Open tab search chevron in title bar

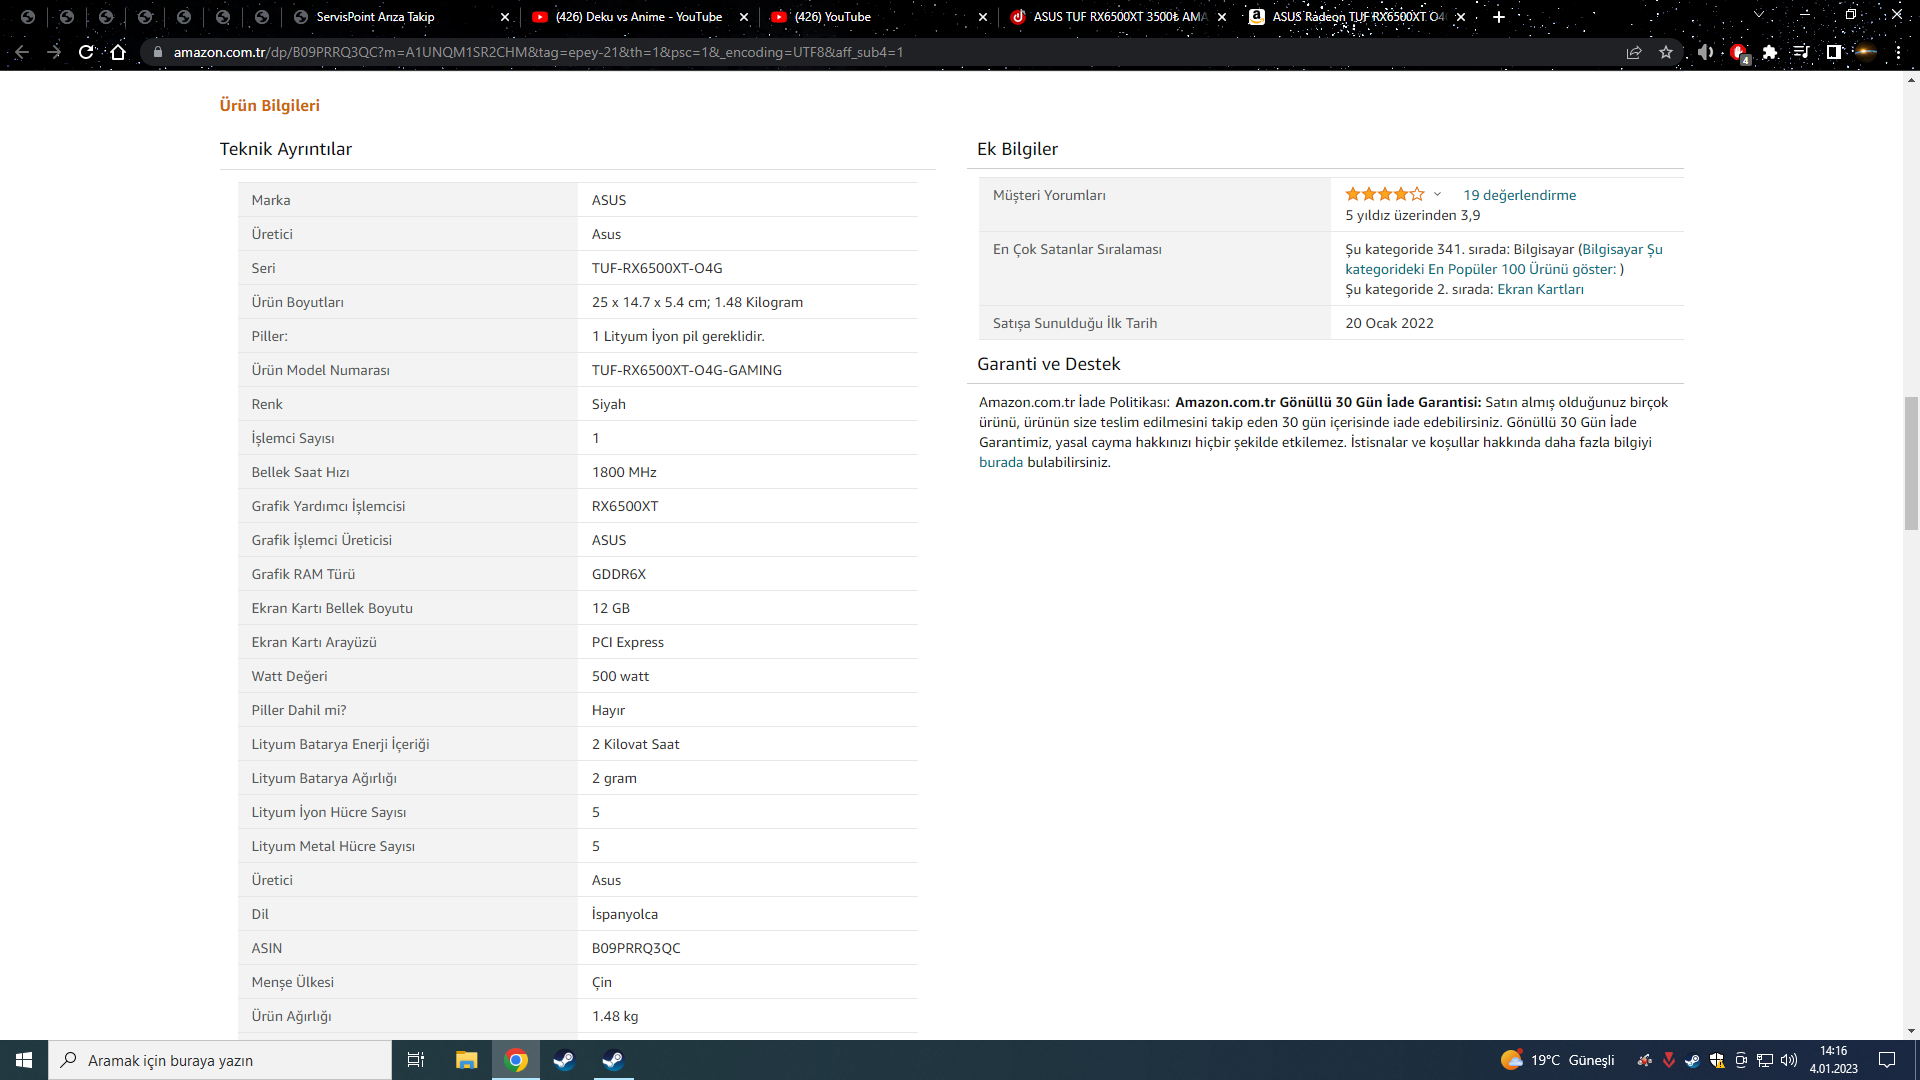[x=1759, y=15]
